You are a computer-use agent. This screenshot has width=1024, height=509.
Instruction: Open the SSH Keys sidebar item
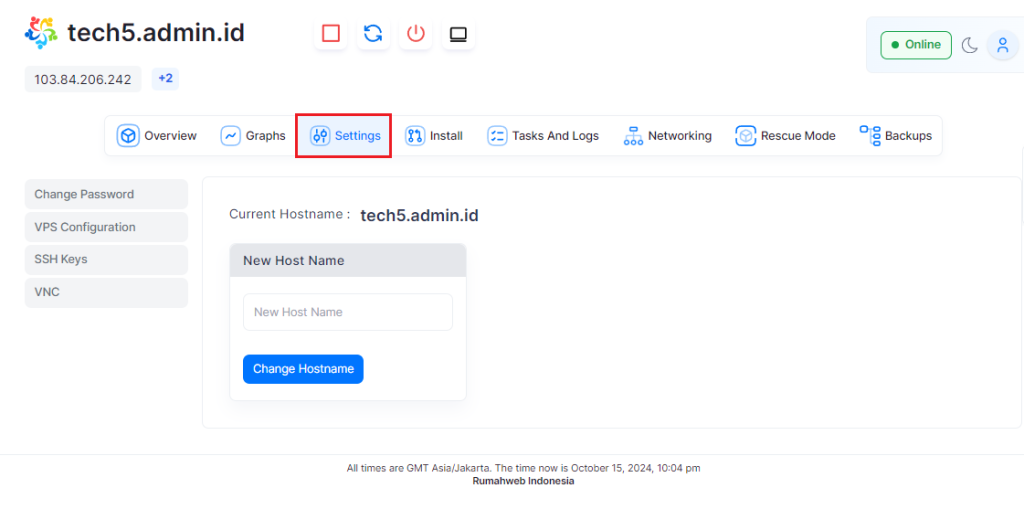click(106, 259)
